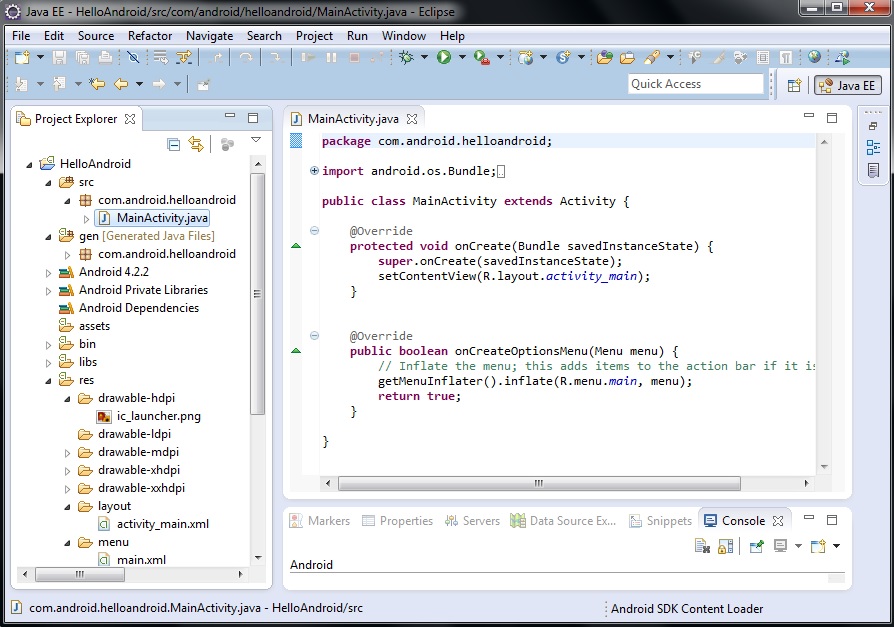Viewport: 894px width, 627px height.
Task: Click the Last Edit Location arrow icon
Action: point(96,84)
